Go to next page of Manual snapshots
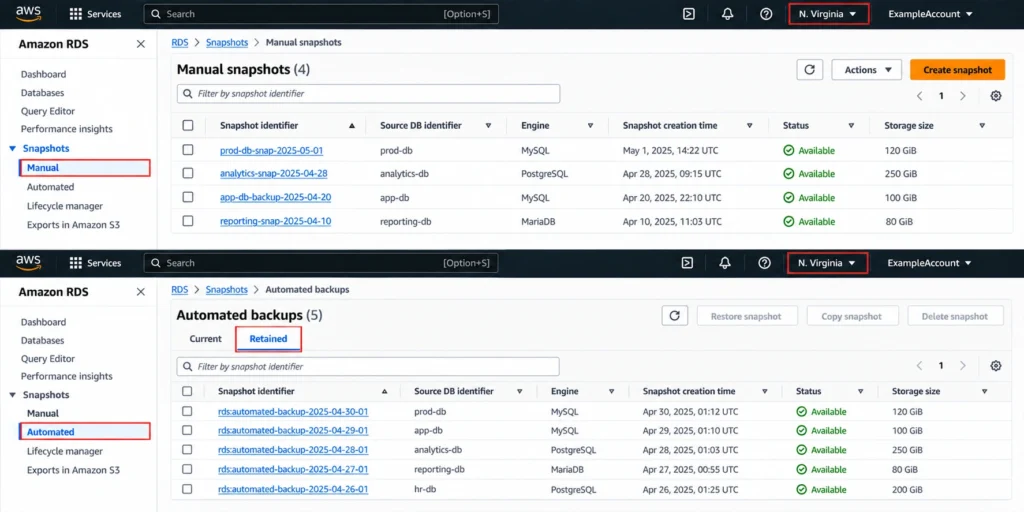The image size is (1024, 512). click(x=963, y=96)
